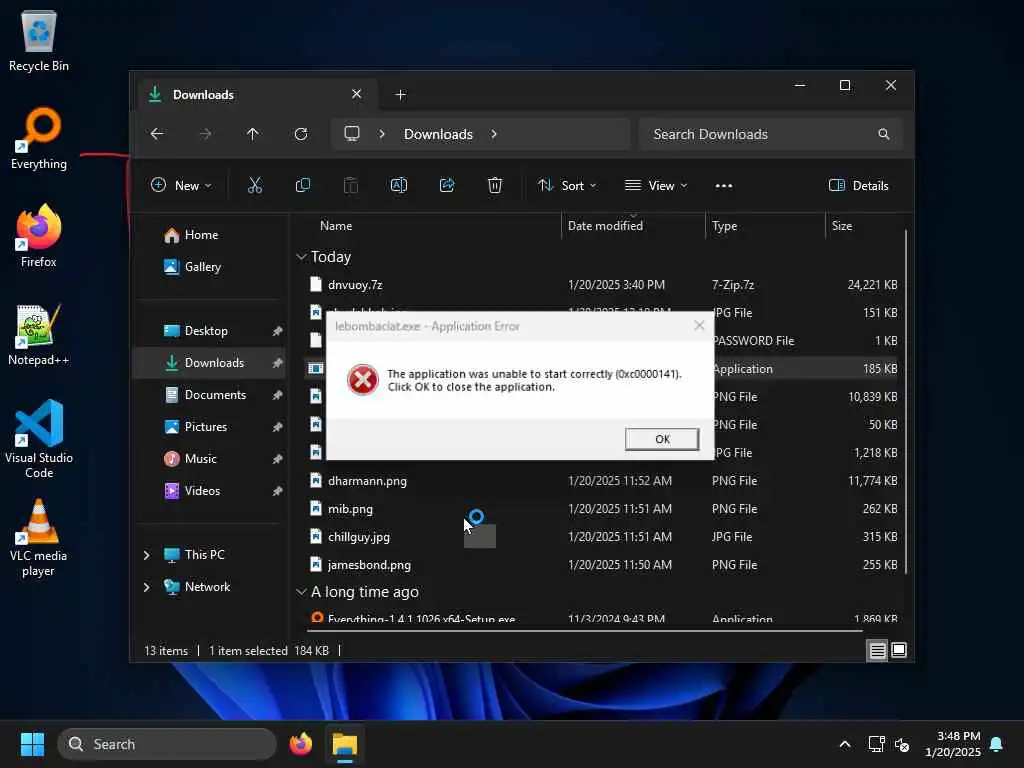Screen dimensions: 1024x768
Task: Add a new Explorer tab
Action: (400, 95)
